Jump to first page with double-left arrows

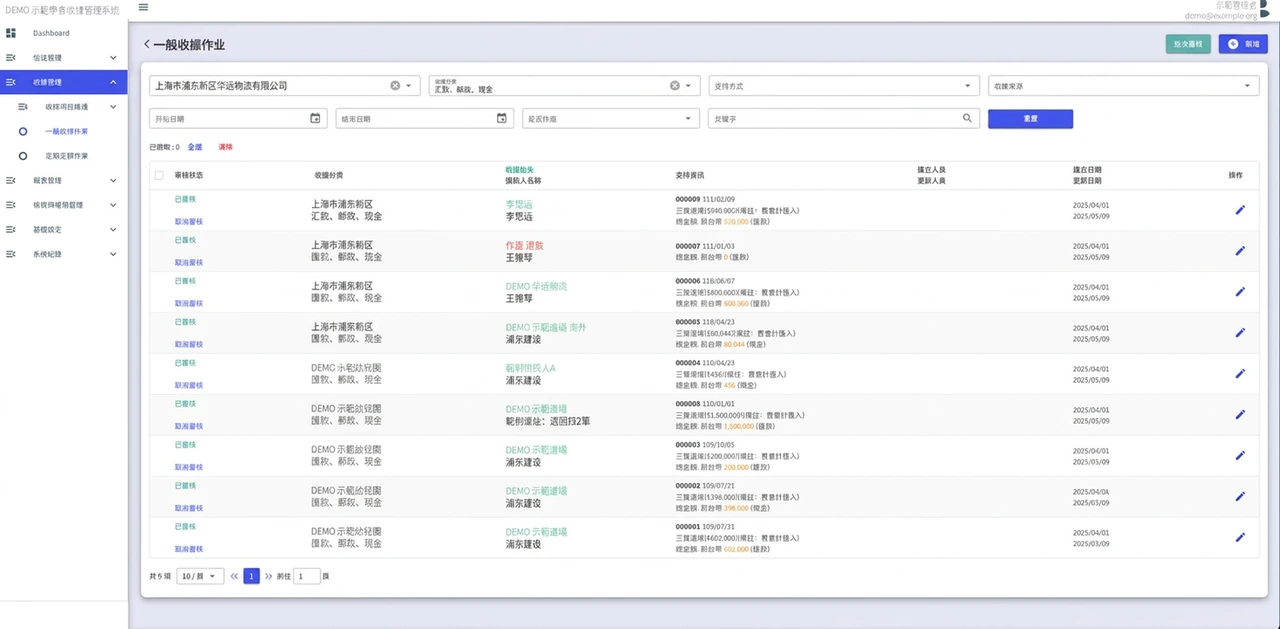coord(234,576)
